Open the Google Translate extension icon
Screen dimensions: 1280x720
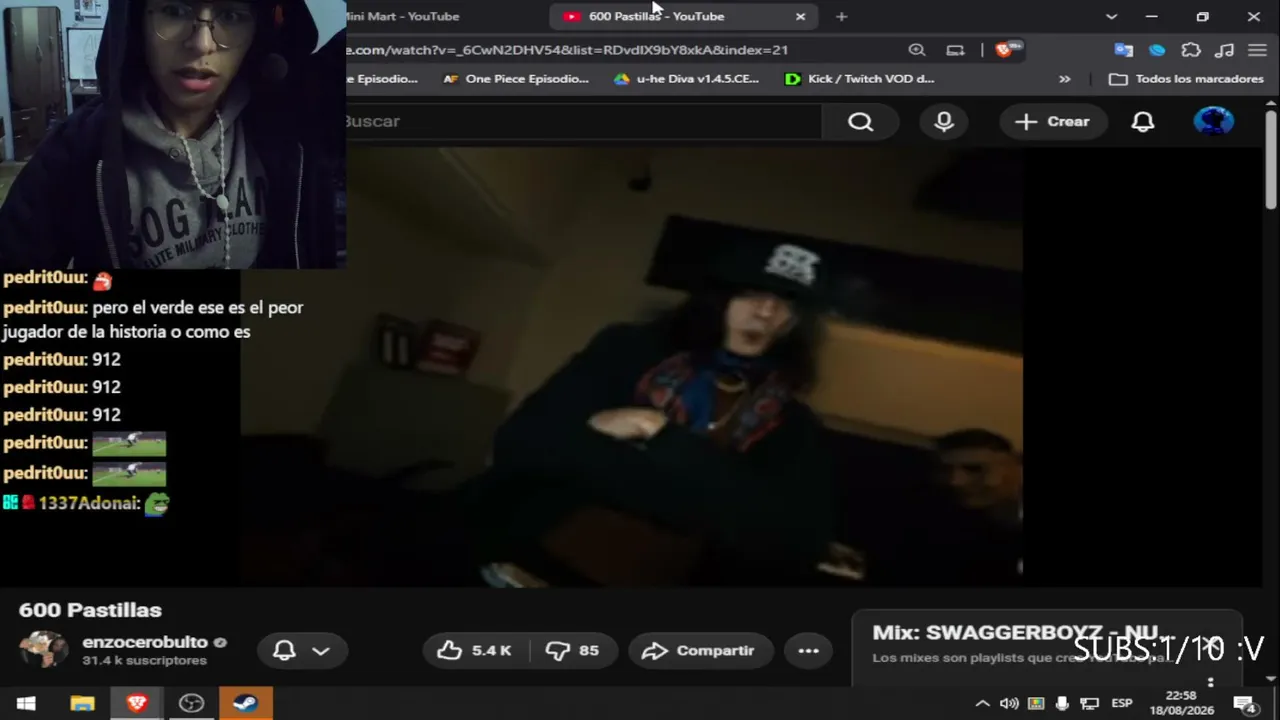(x=1124, y=50)
